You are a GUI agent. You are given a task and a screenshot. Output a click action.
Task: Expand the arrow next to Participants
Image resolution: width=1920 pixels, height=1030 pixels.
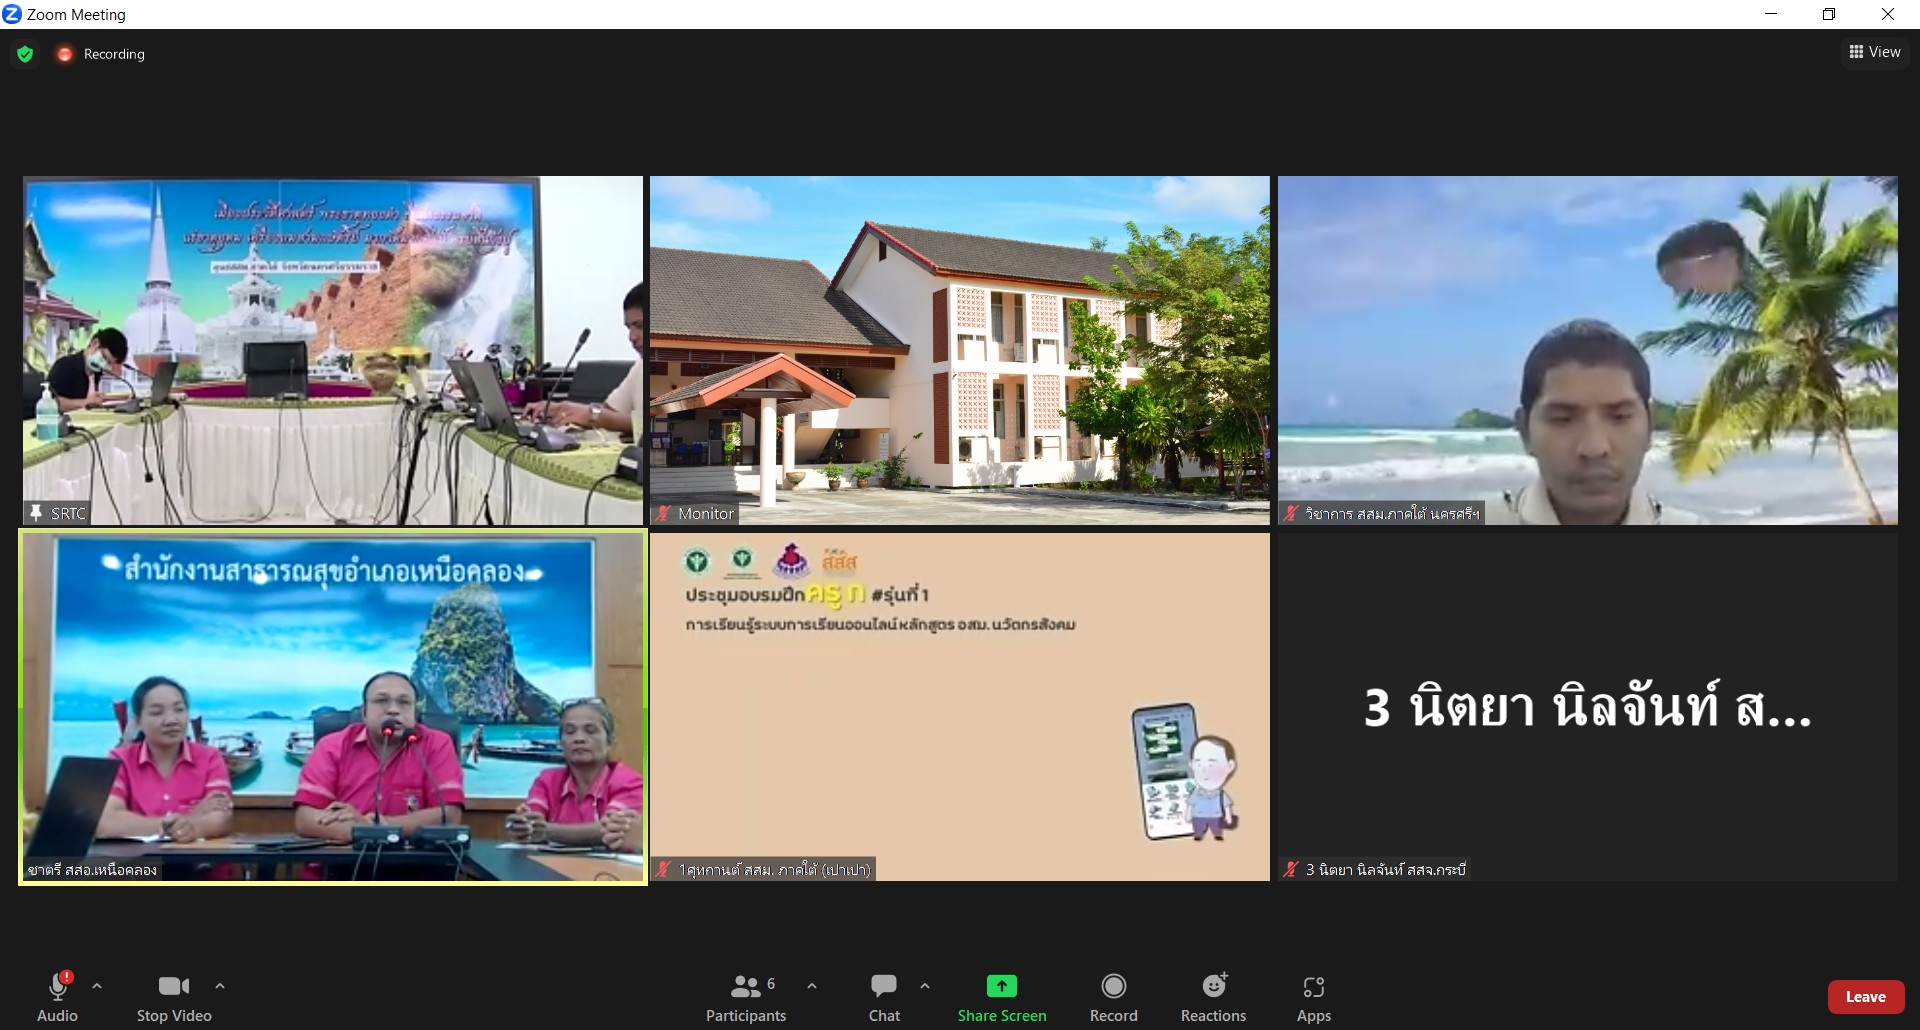pos(812,986)
